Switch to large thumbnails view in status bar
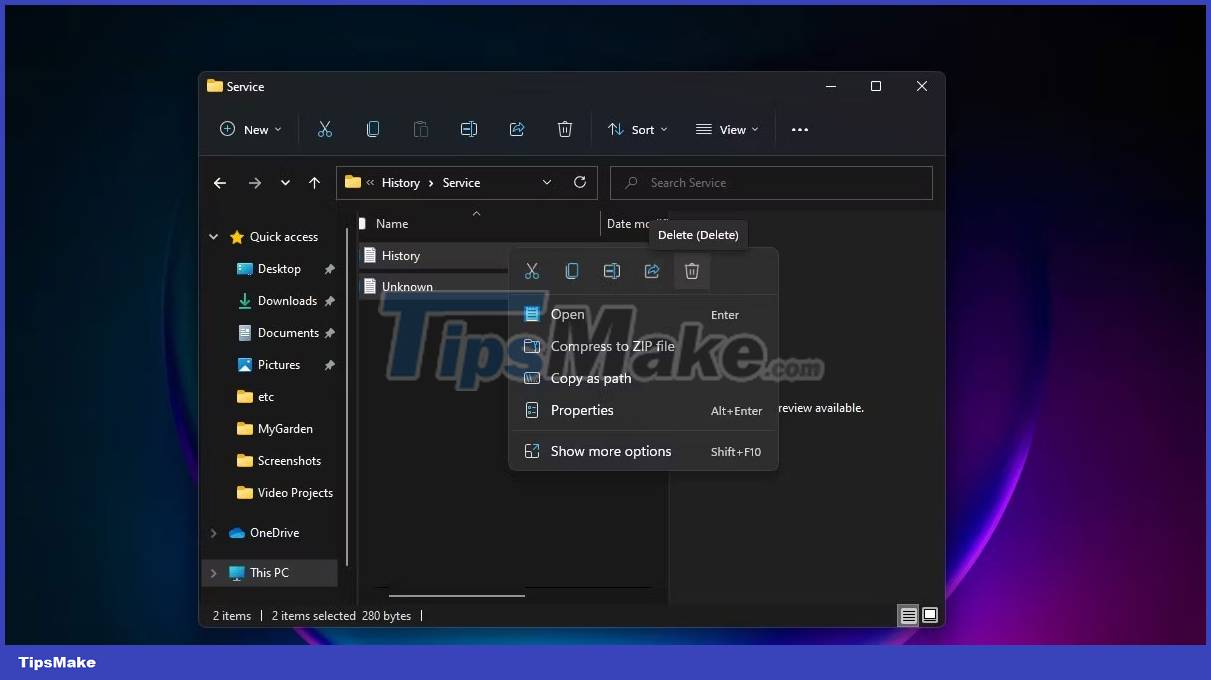This screenshot has height=680, width=1211. pos(930,615)
